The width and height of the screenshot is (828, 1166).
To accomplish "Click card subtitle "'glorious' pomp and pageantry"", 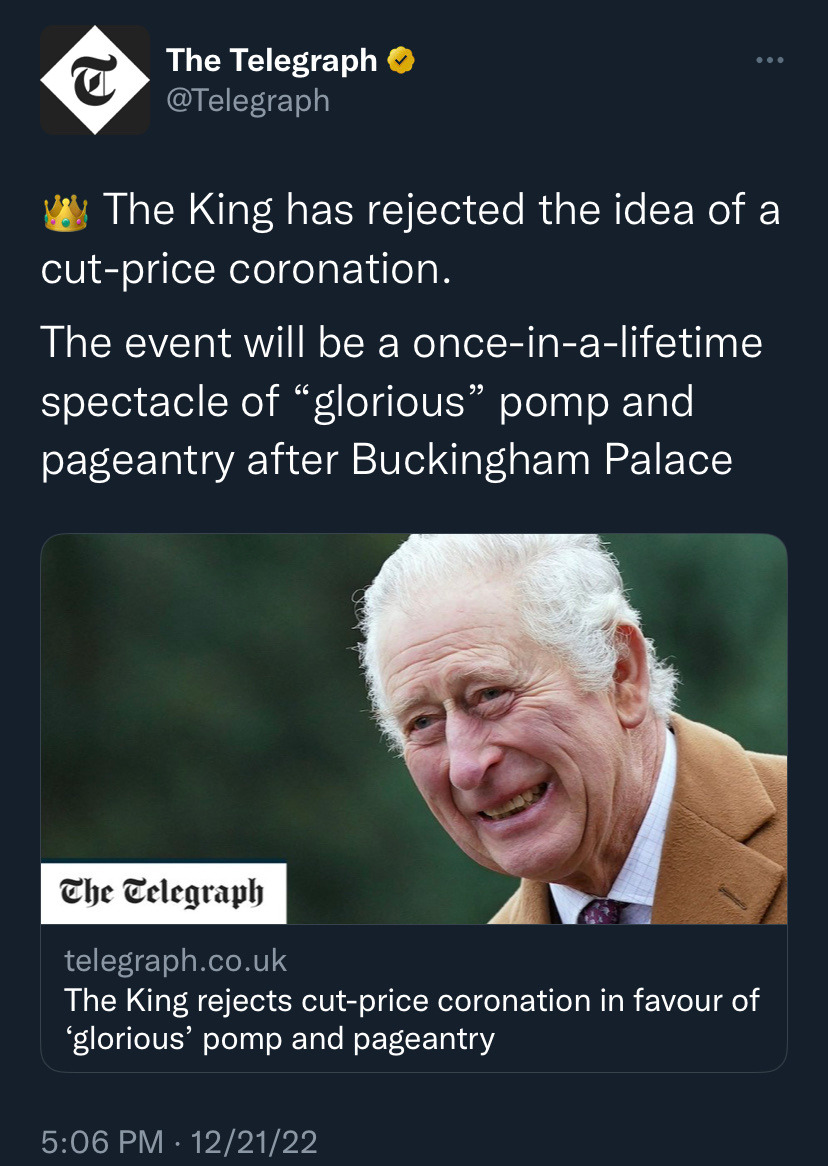I will (280, 1039).
